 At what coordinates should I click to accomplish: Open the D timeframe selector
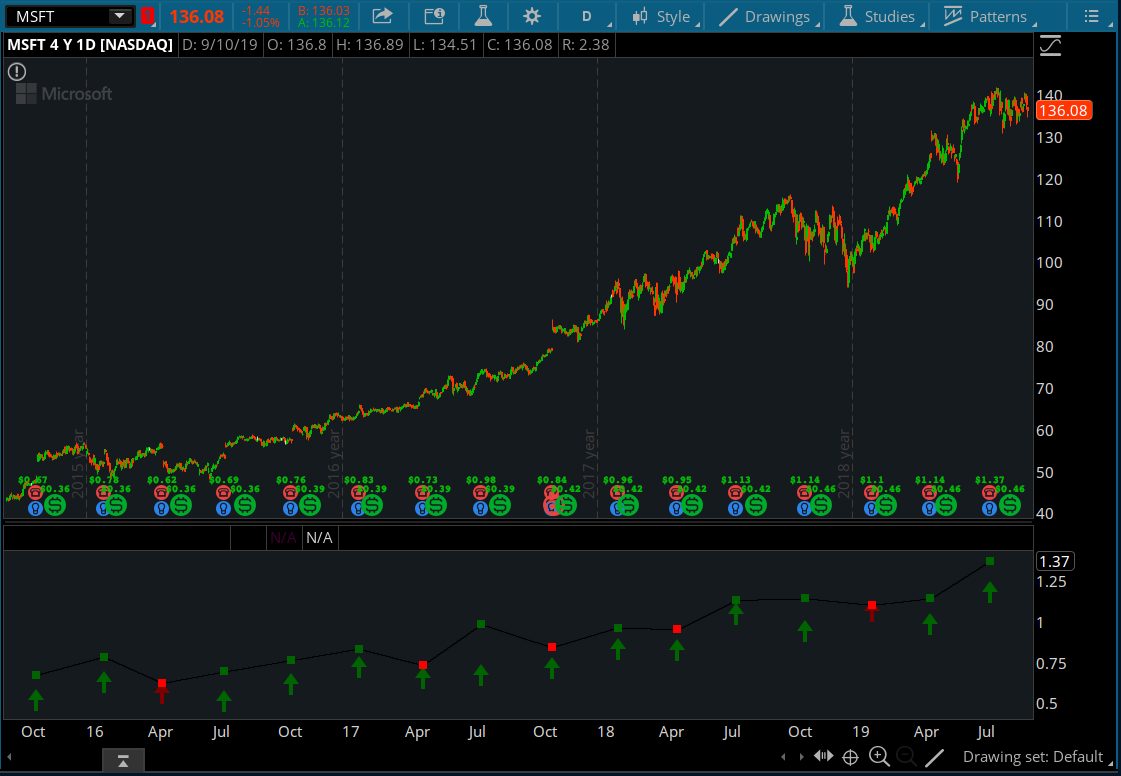point(587,16)
